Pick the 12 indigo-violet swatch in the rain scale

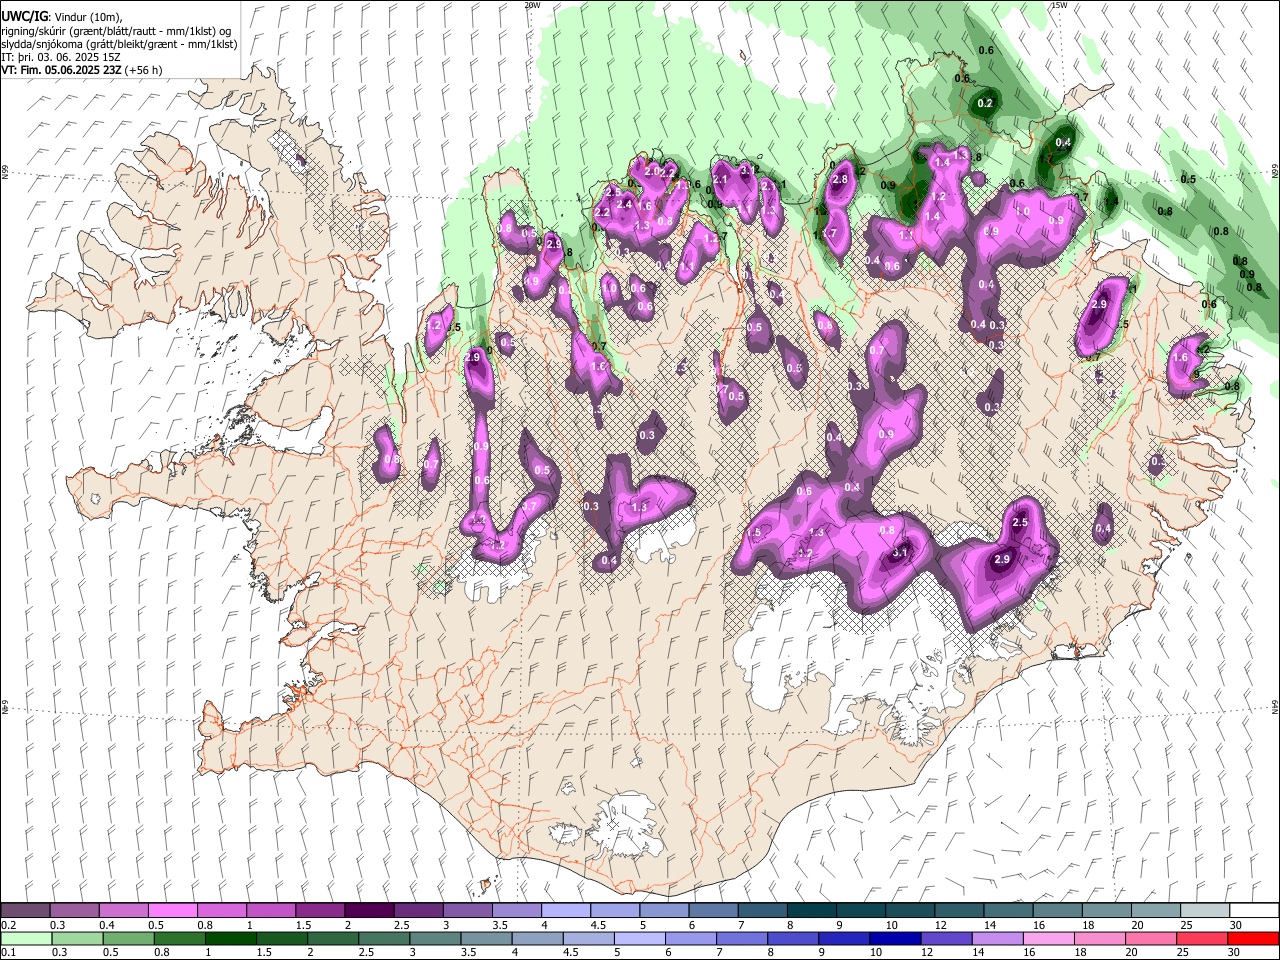946,938
